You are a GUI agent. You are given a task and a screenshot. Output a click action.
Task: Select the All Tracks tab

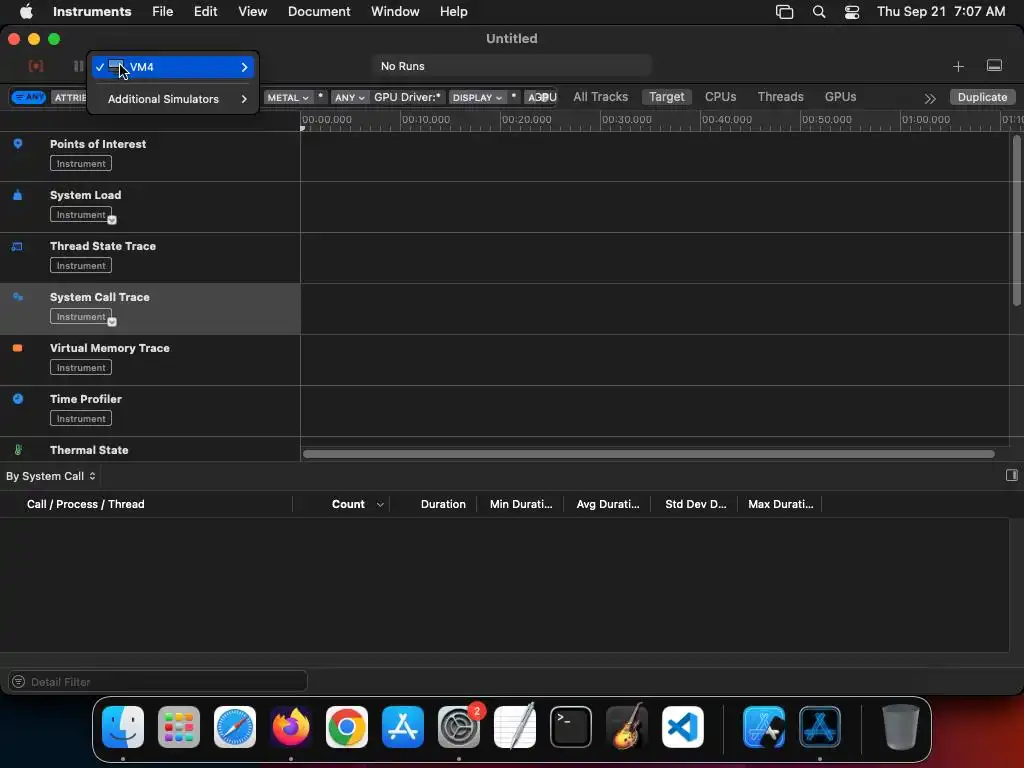click(600, 97)
